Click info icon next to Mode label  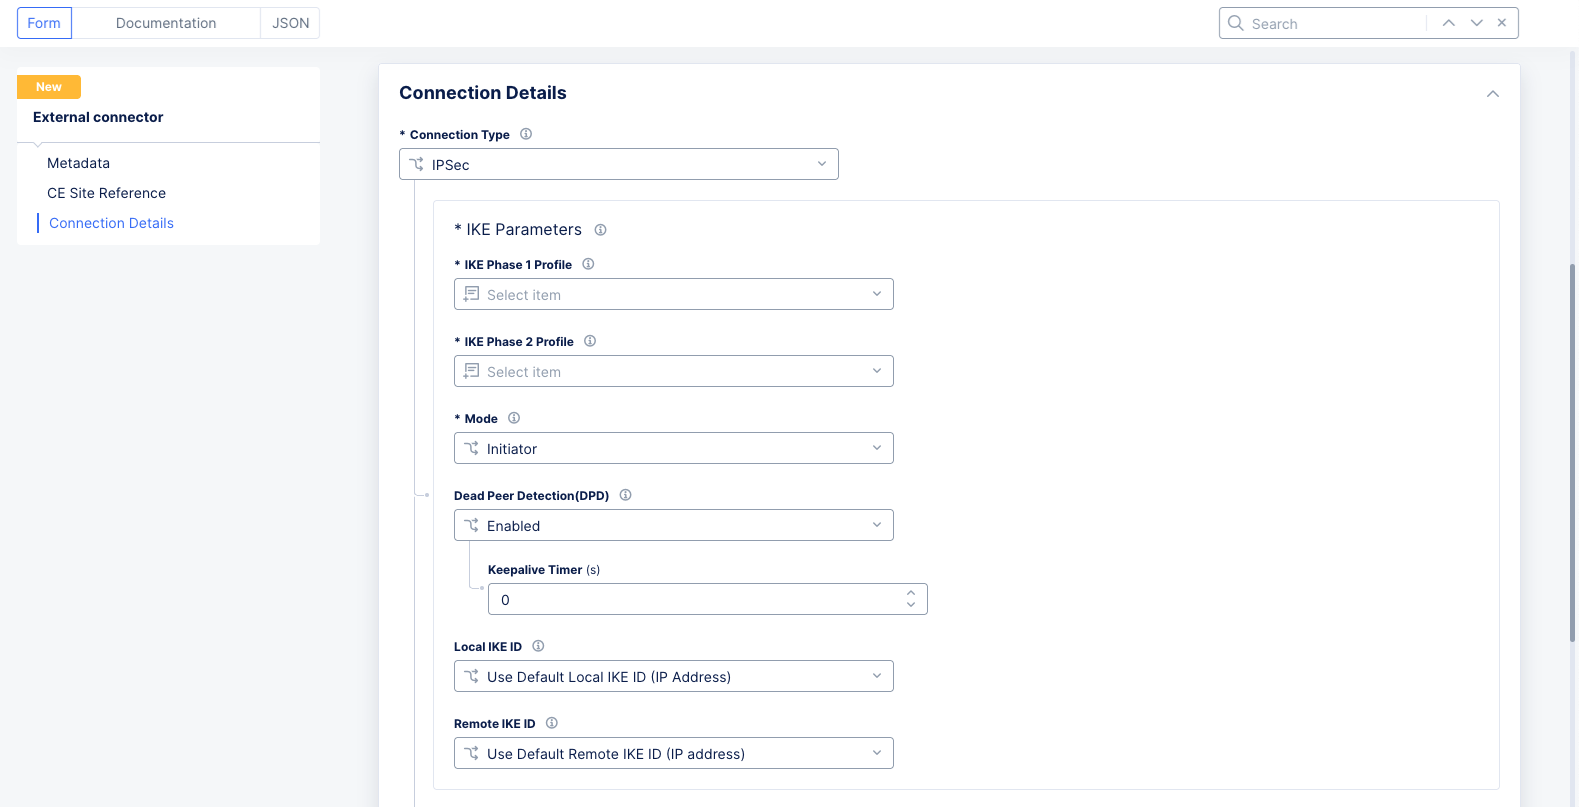tap(514, 418)
